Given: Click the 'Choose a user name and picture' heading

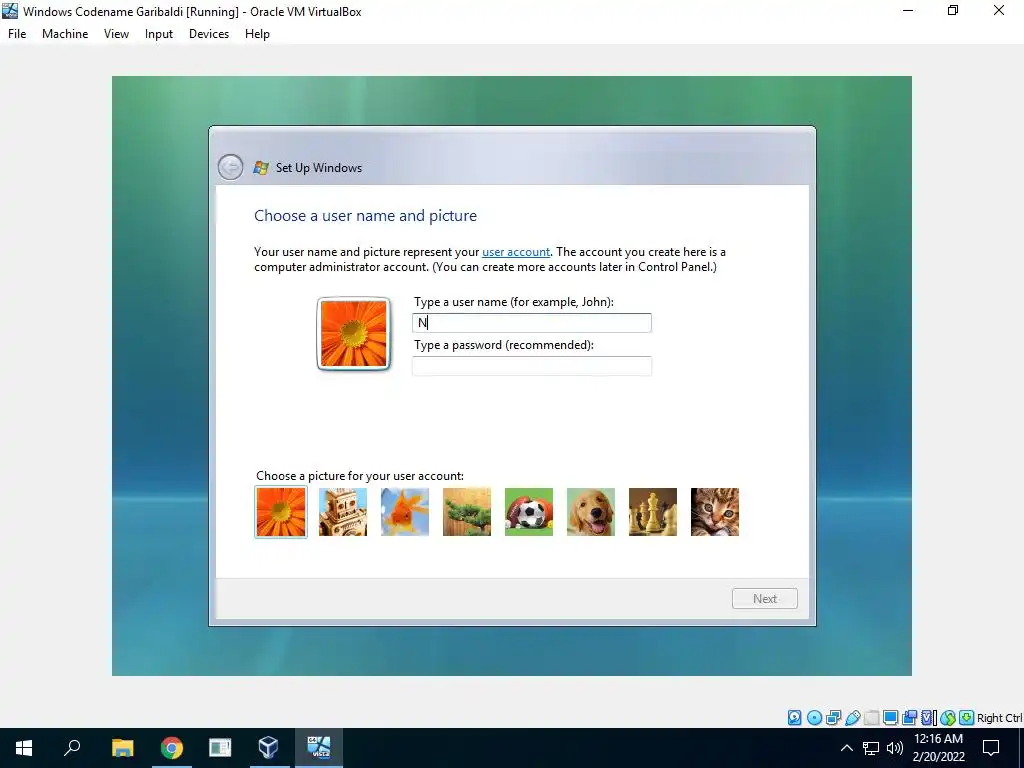Looking at the screenshot, I should (365, 216).
